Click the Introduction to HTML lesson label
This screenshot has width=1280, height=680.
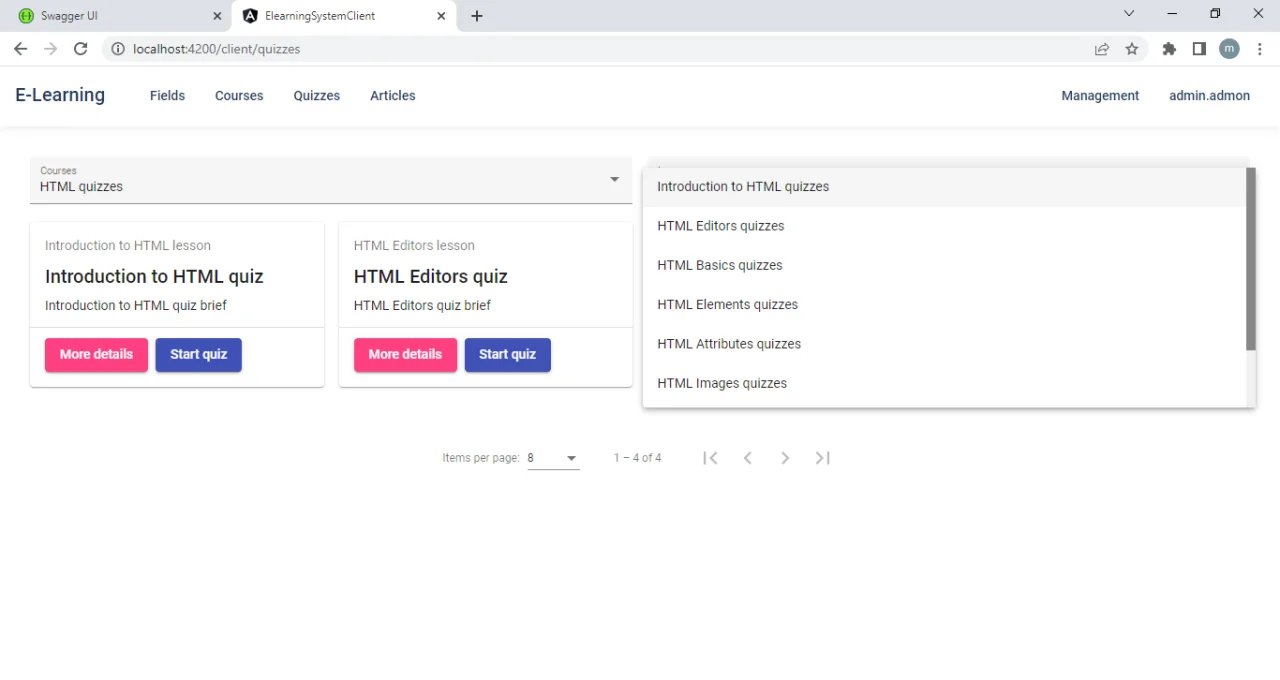pyautogui.click(x=128, y=246)
